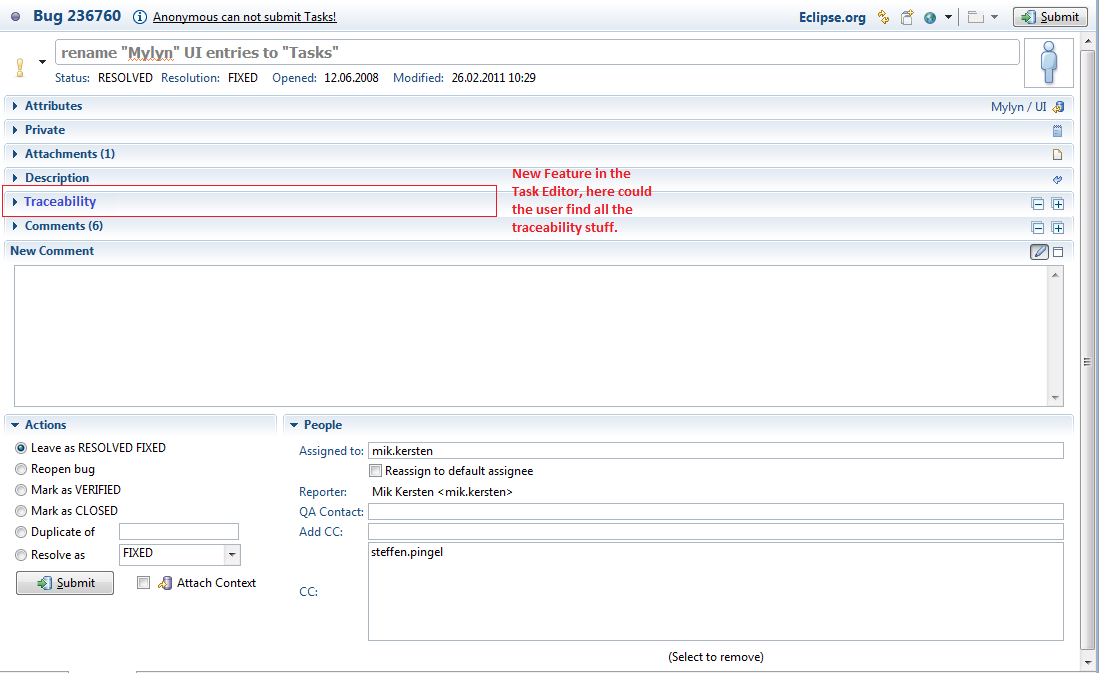Image resolution: width=1101 pixels, height=673 pixels.
Task: Maximize the New Comment editor icon
Action: (1058, 251)
